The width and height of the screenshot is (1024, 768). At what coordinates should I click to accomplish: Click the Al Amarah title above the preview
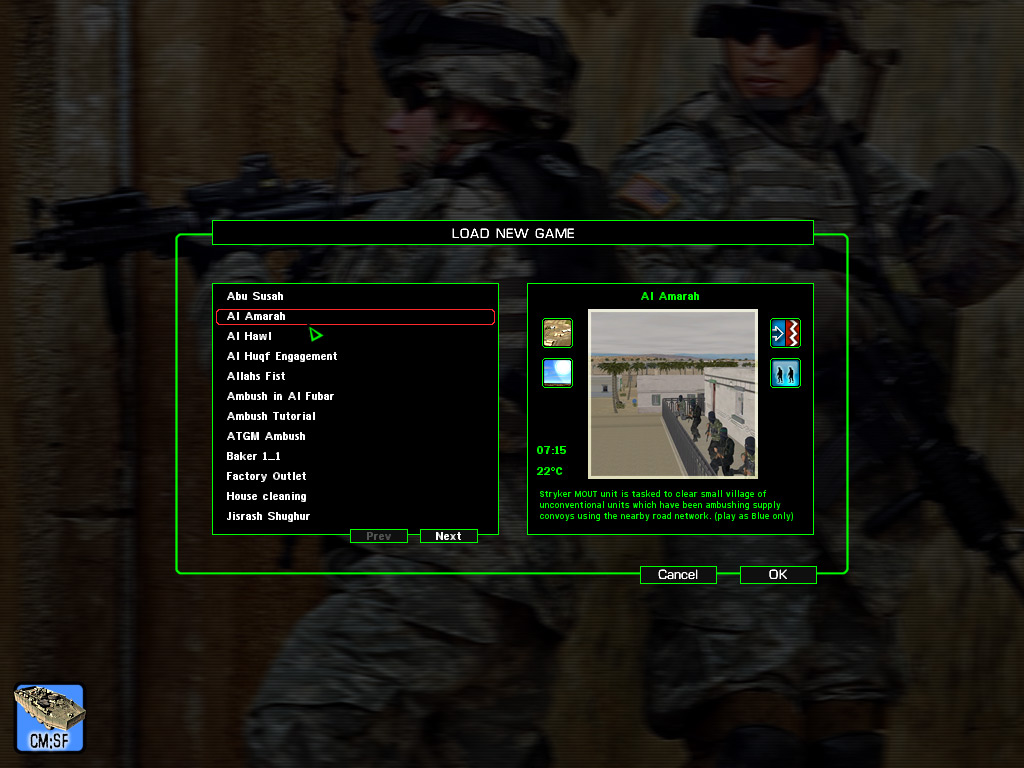click(670, 296)
